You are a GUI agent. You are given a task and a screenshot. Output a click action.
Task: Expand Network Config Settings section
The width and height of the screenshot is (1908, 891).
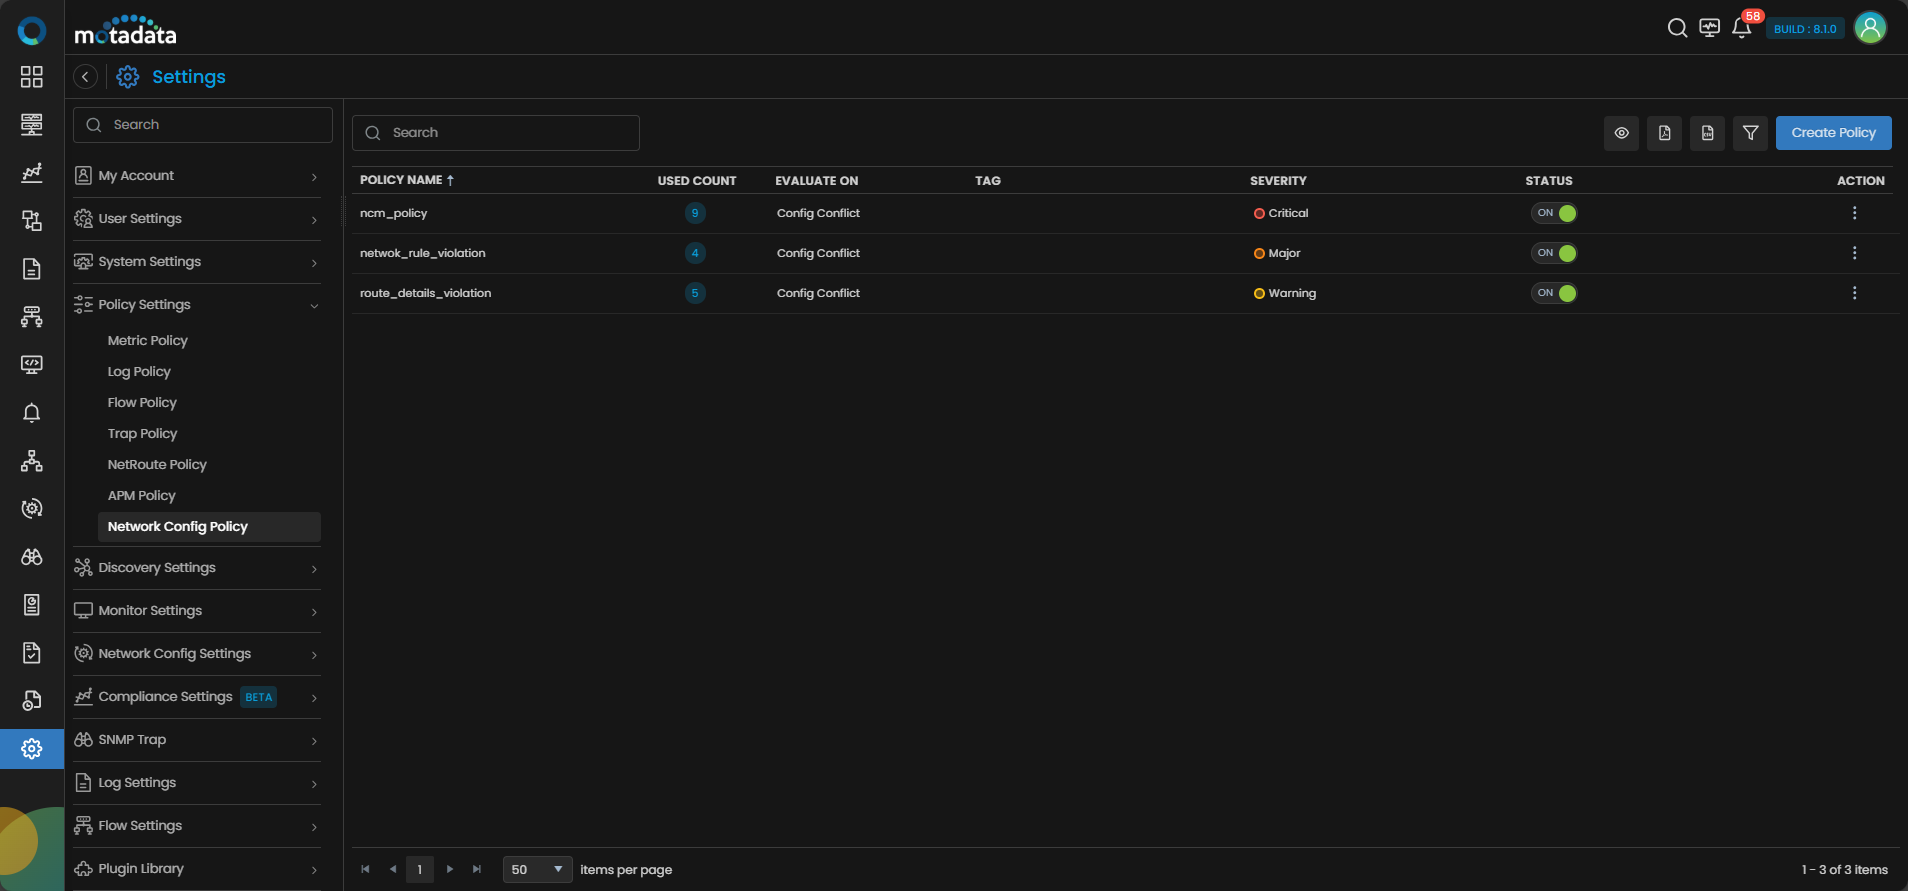[x=197, y=654]
